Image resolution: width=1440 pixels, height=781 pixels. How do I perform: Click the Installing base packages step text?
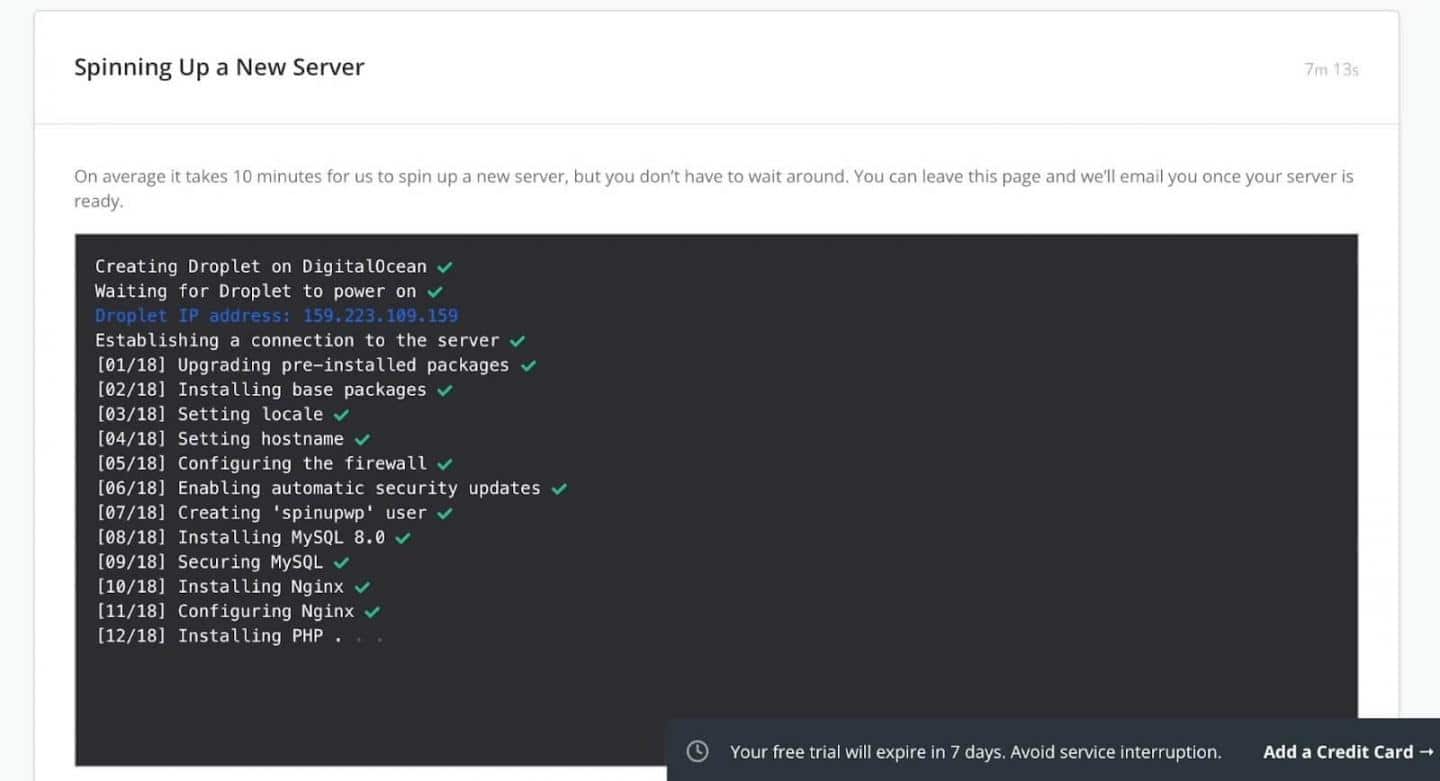tap(301, 390)
